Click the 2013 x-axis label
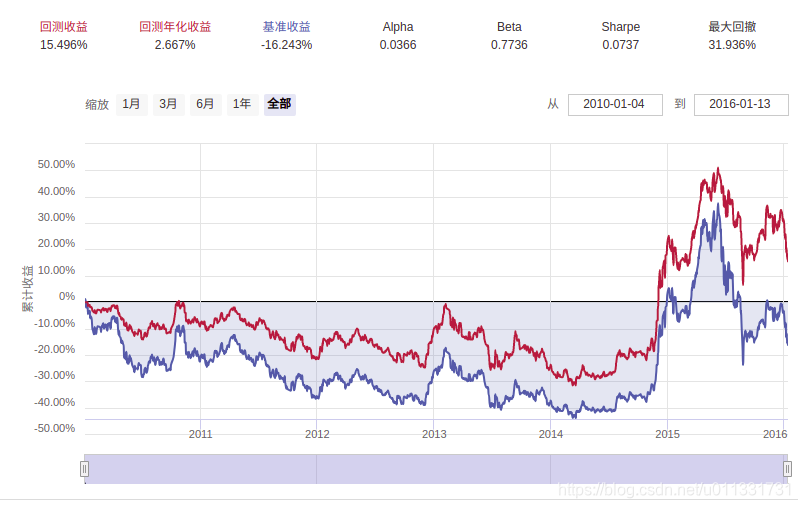 coord(434,434)
